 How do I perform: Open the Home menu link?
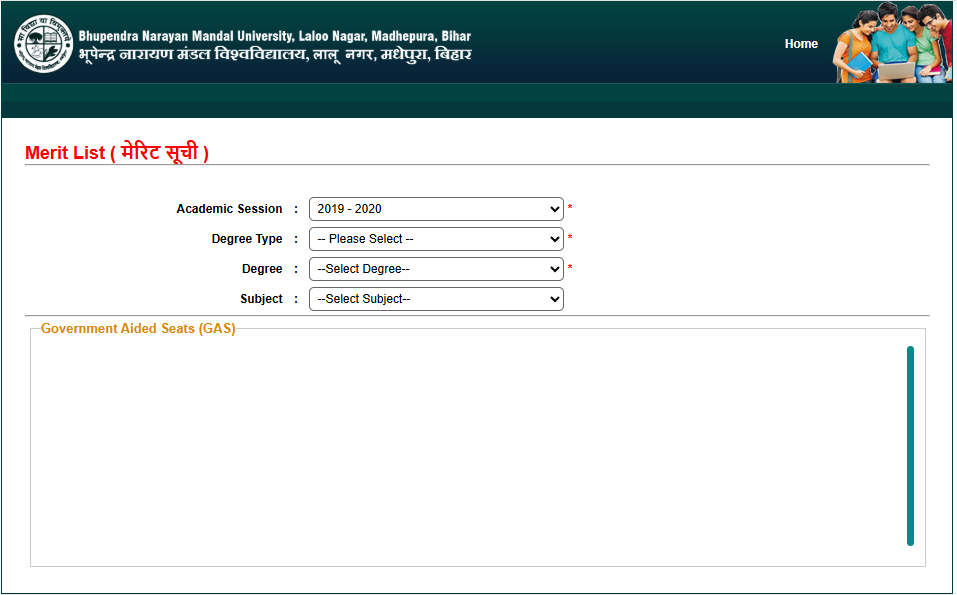click(x=801, y=44)
